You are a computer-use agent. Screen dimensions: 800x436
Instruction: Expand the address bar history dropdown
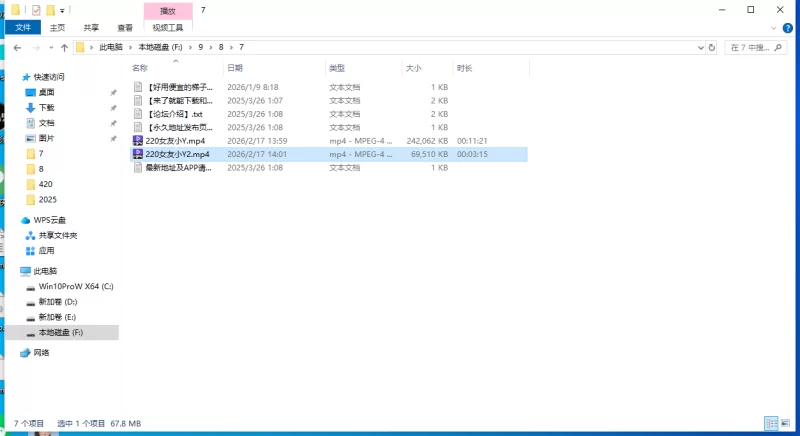(x=701, y=47)
